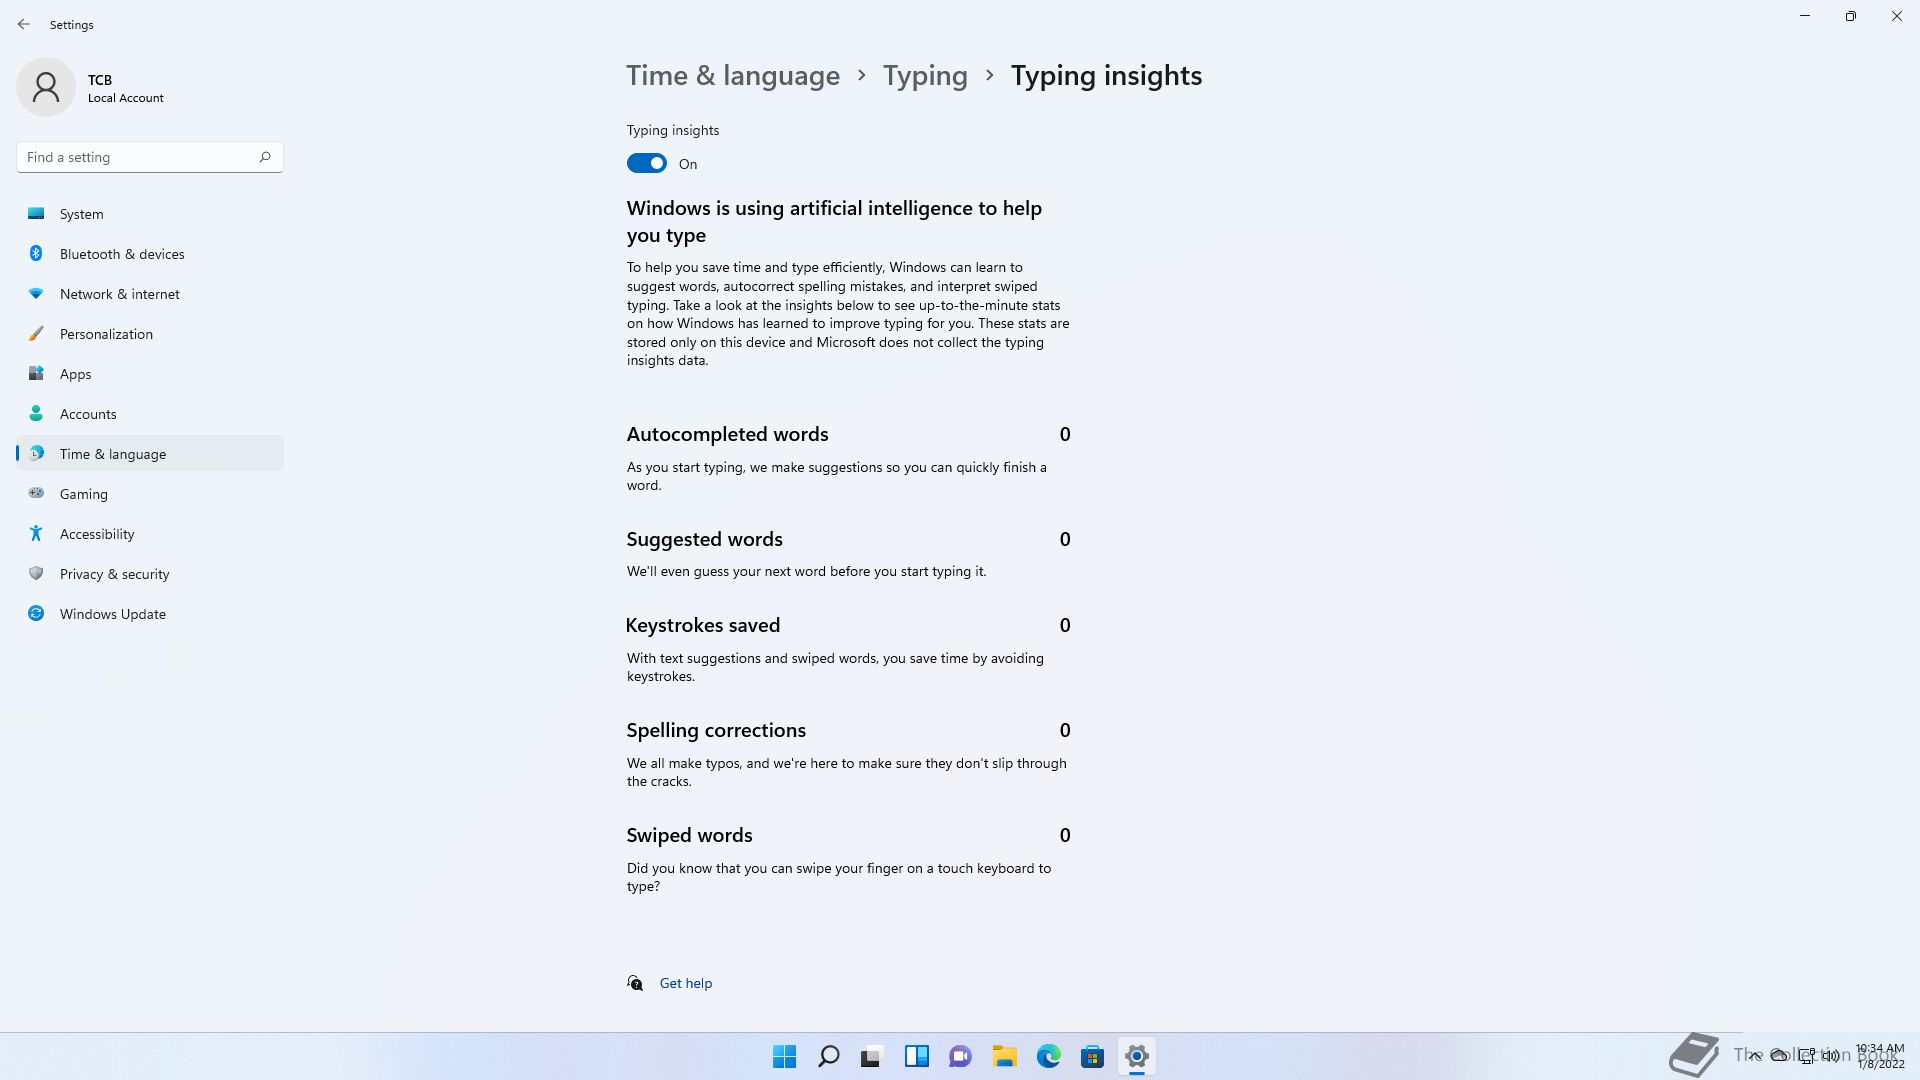Click the Time & language globe icon

pyautogui.click(x=36, y=453)
